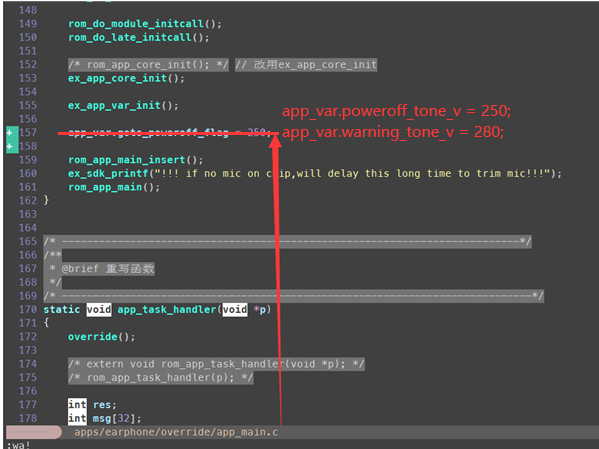Screen dimensions: 599x449
Task: Click the '*/' comment end on line 168
Action: click(55, 282)
